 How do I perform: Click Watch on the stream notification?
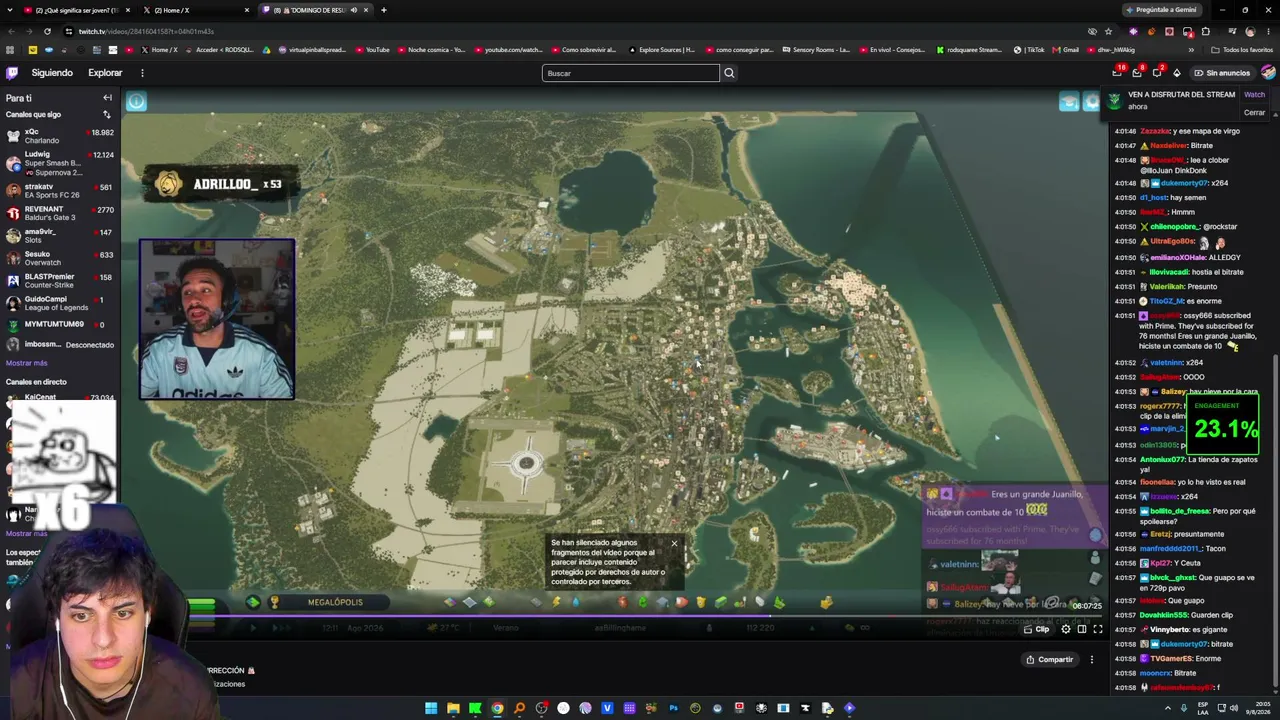point(1254,95)
